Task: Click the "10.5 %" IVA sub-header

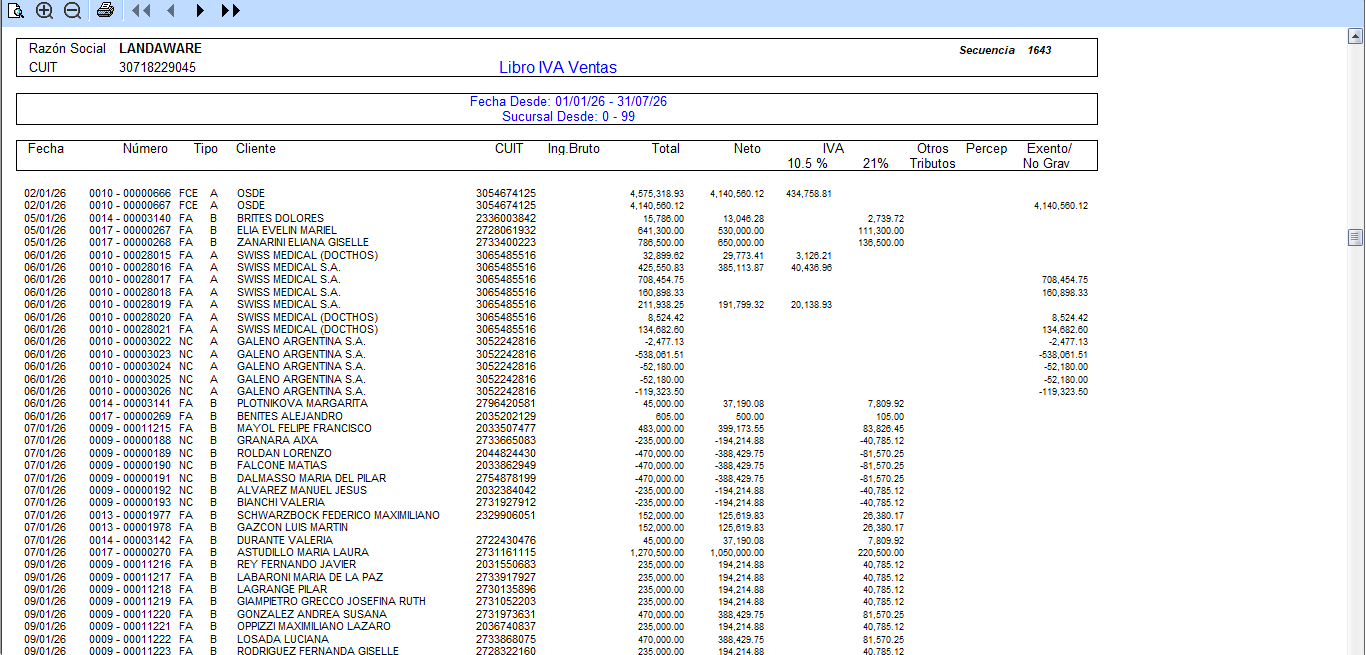Action: click(x=807, y=163)
